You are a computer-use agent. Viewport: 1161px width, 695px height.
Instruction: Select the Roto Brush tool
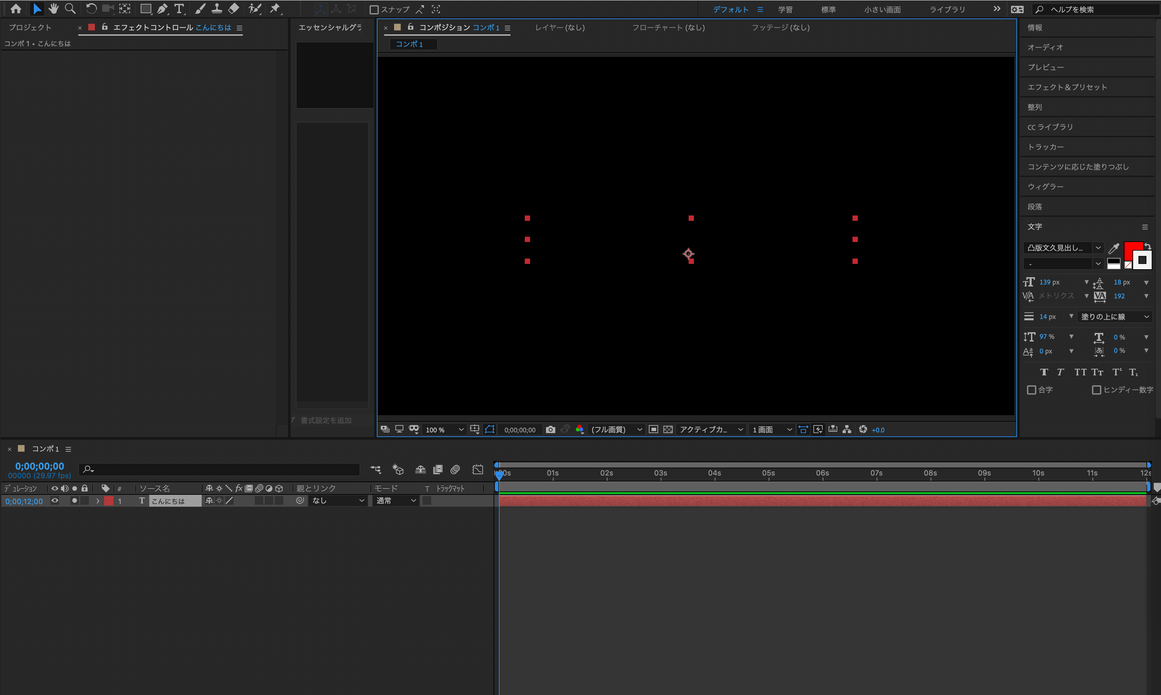pyautogui.click(x=255, y=9)
